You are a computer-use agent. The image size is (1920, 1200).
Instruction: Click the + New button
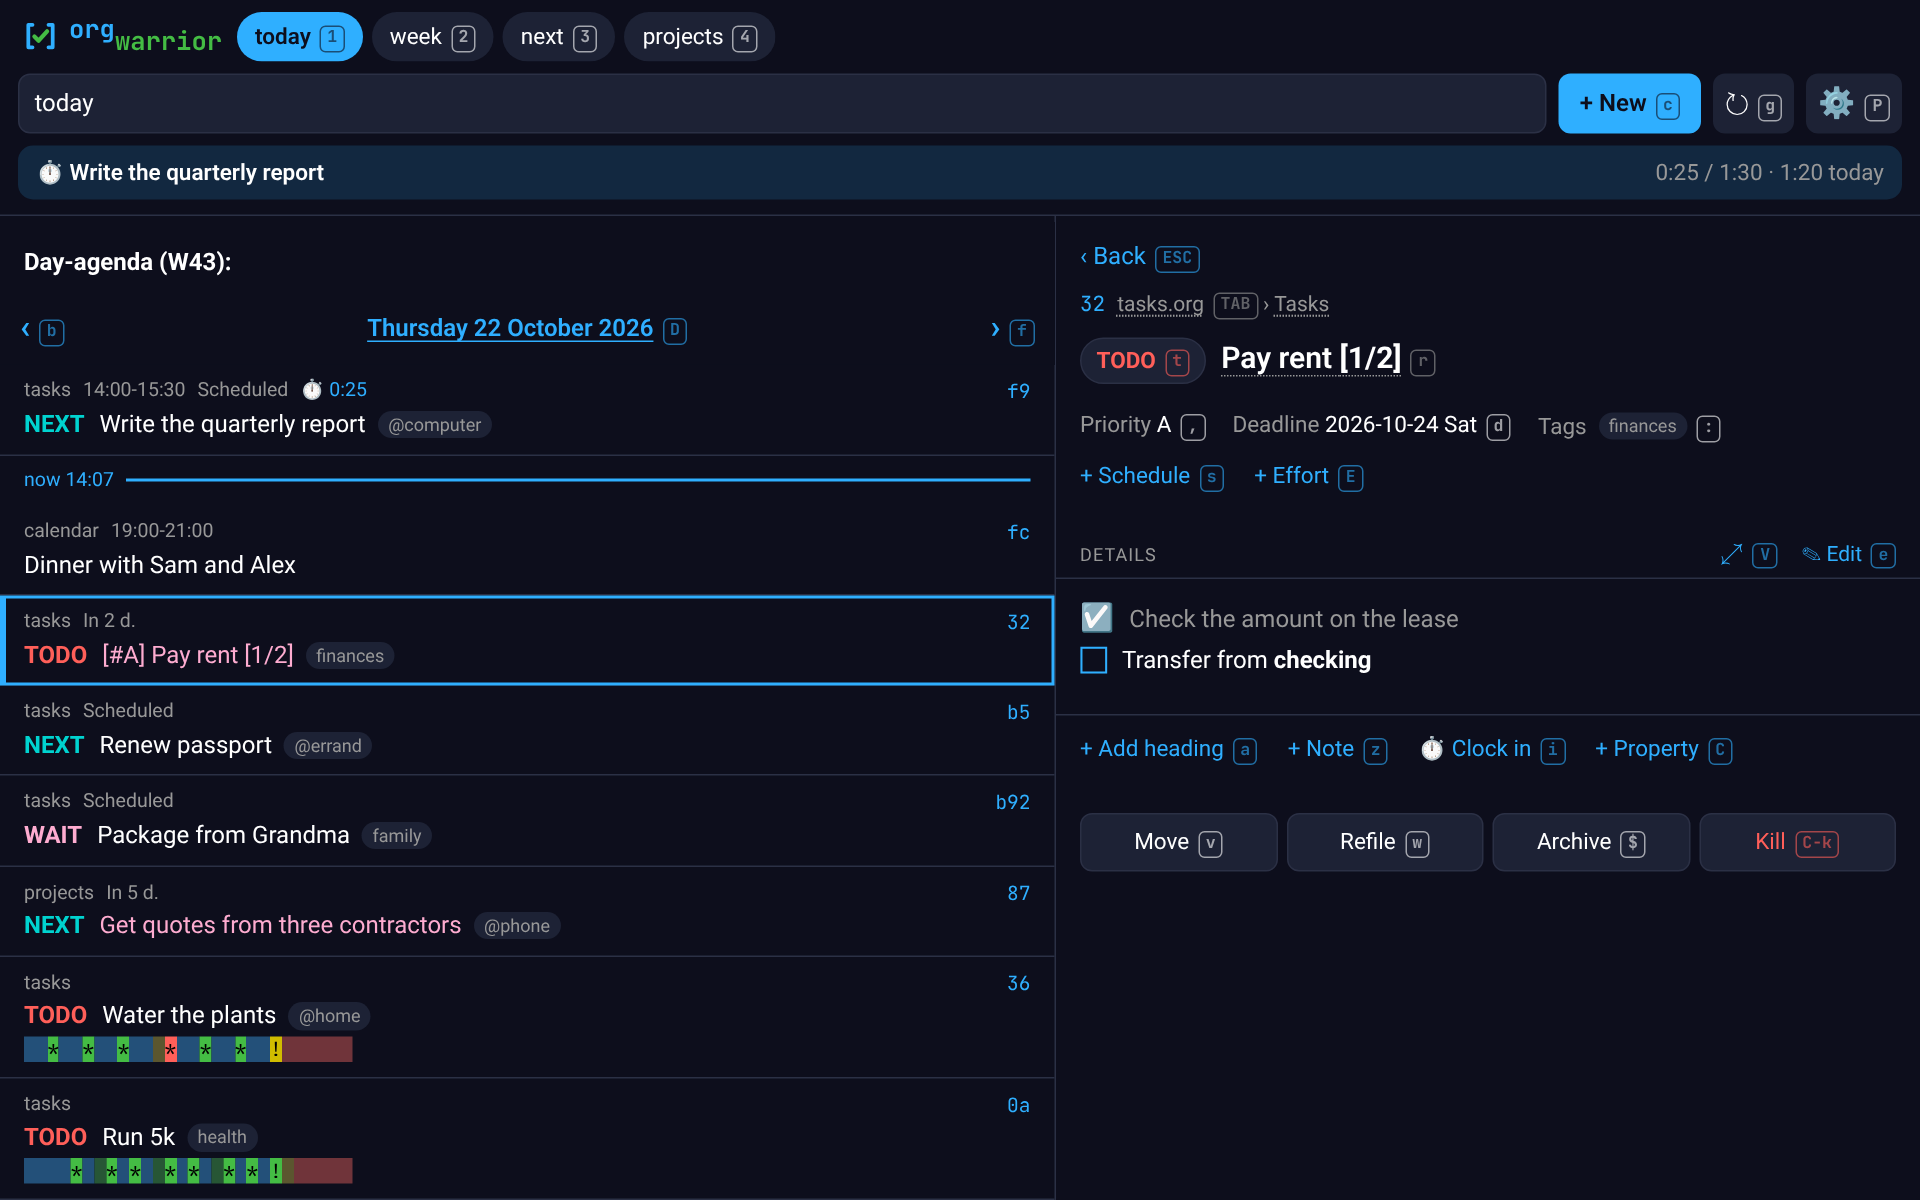click(x=1629, y=103)
